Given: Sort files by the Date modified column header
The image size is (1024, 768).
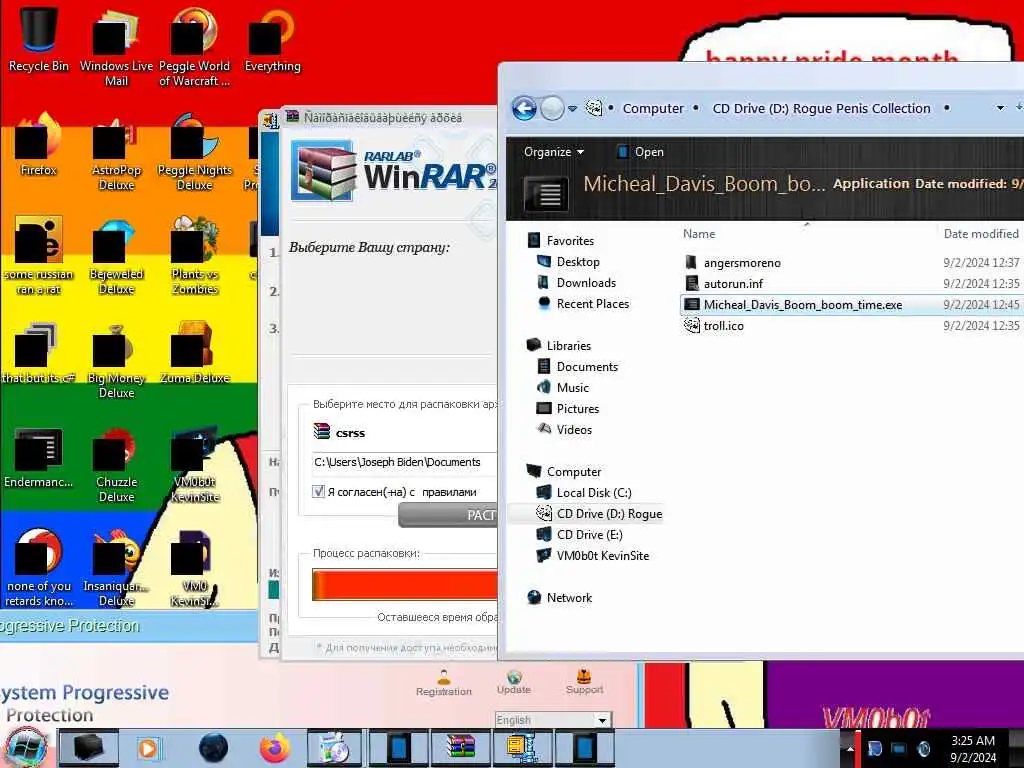Looking at the screenshot, I should (x=981, y=234).
